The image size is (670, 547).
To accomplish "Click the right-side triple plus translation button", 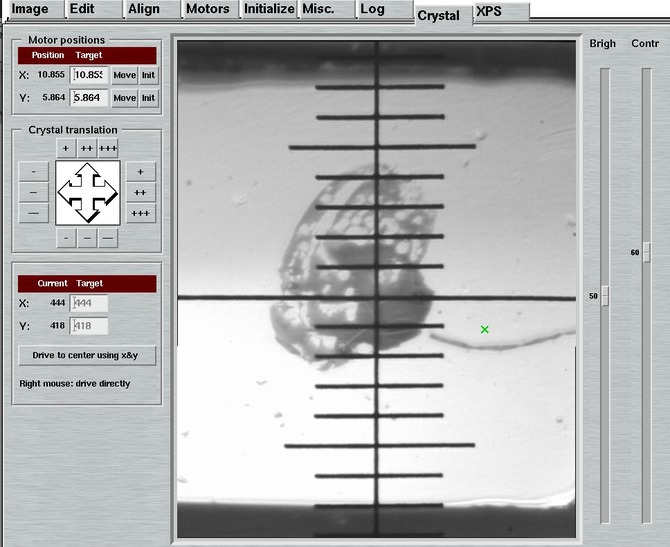I will pos(141,213).
